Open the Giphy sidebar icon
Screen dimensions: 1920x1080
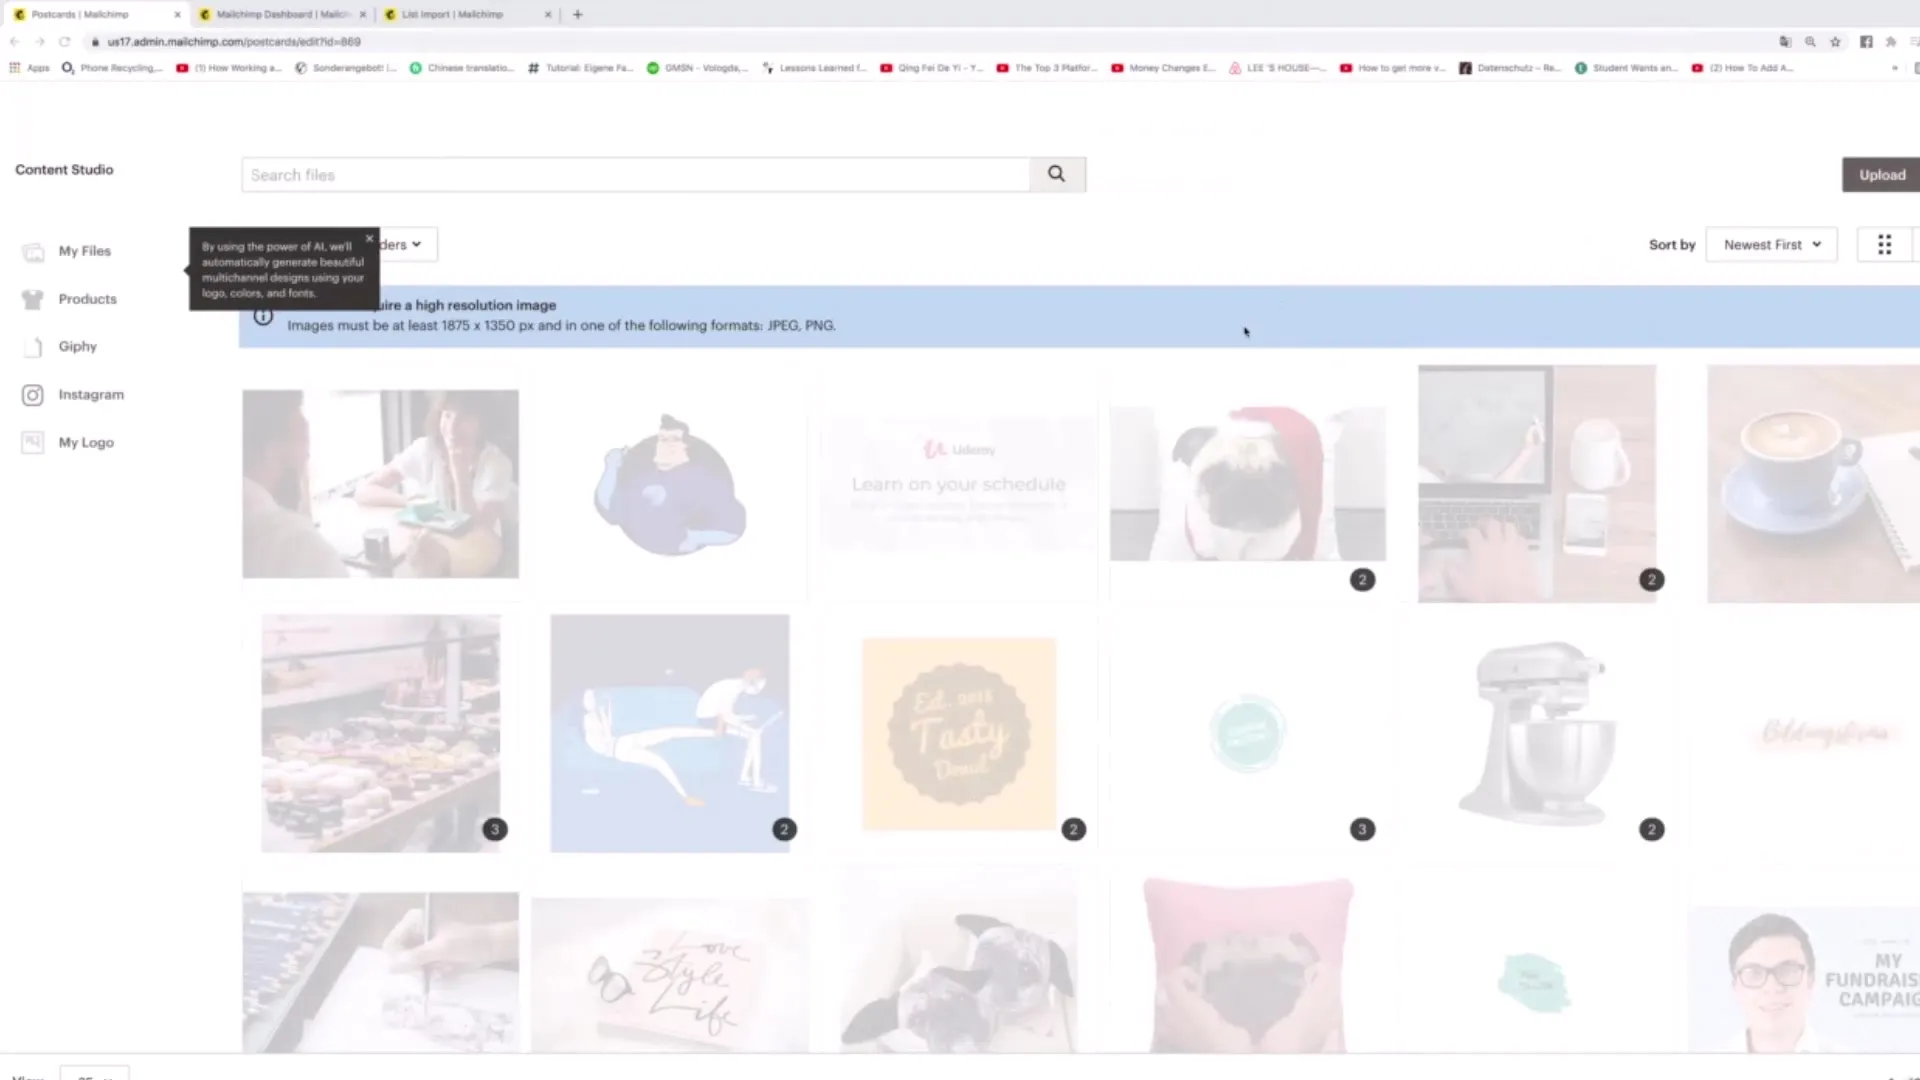(x=32, y=345)
